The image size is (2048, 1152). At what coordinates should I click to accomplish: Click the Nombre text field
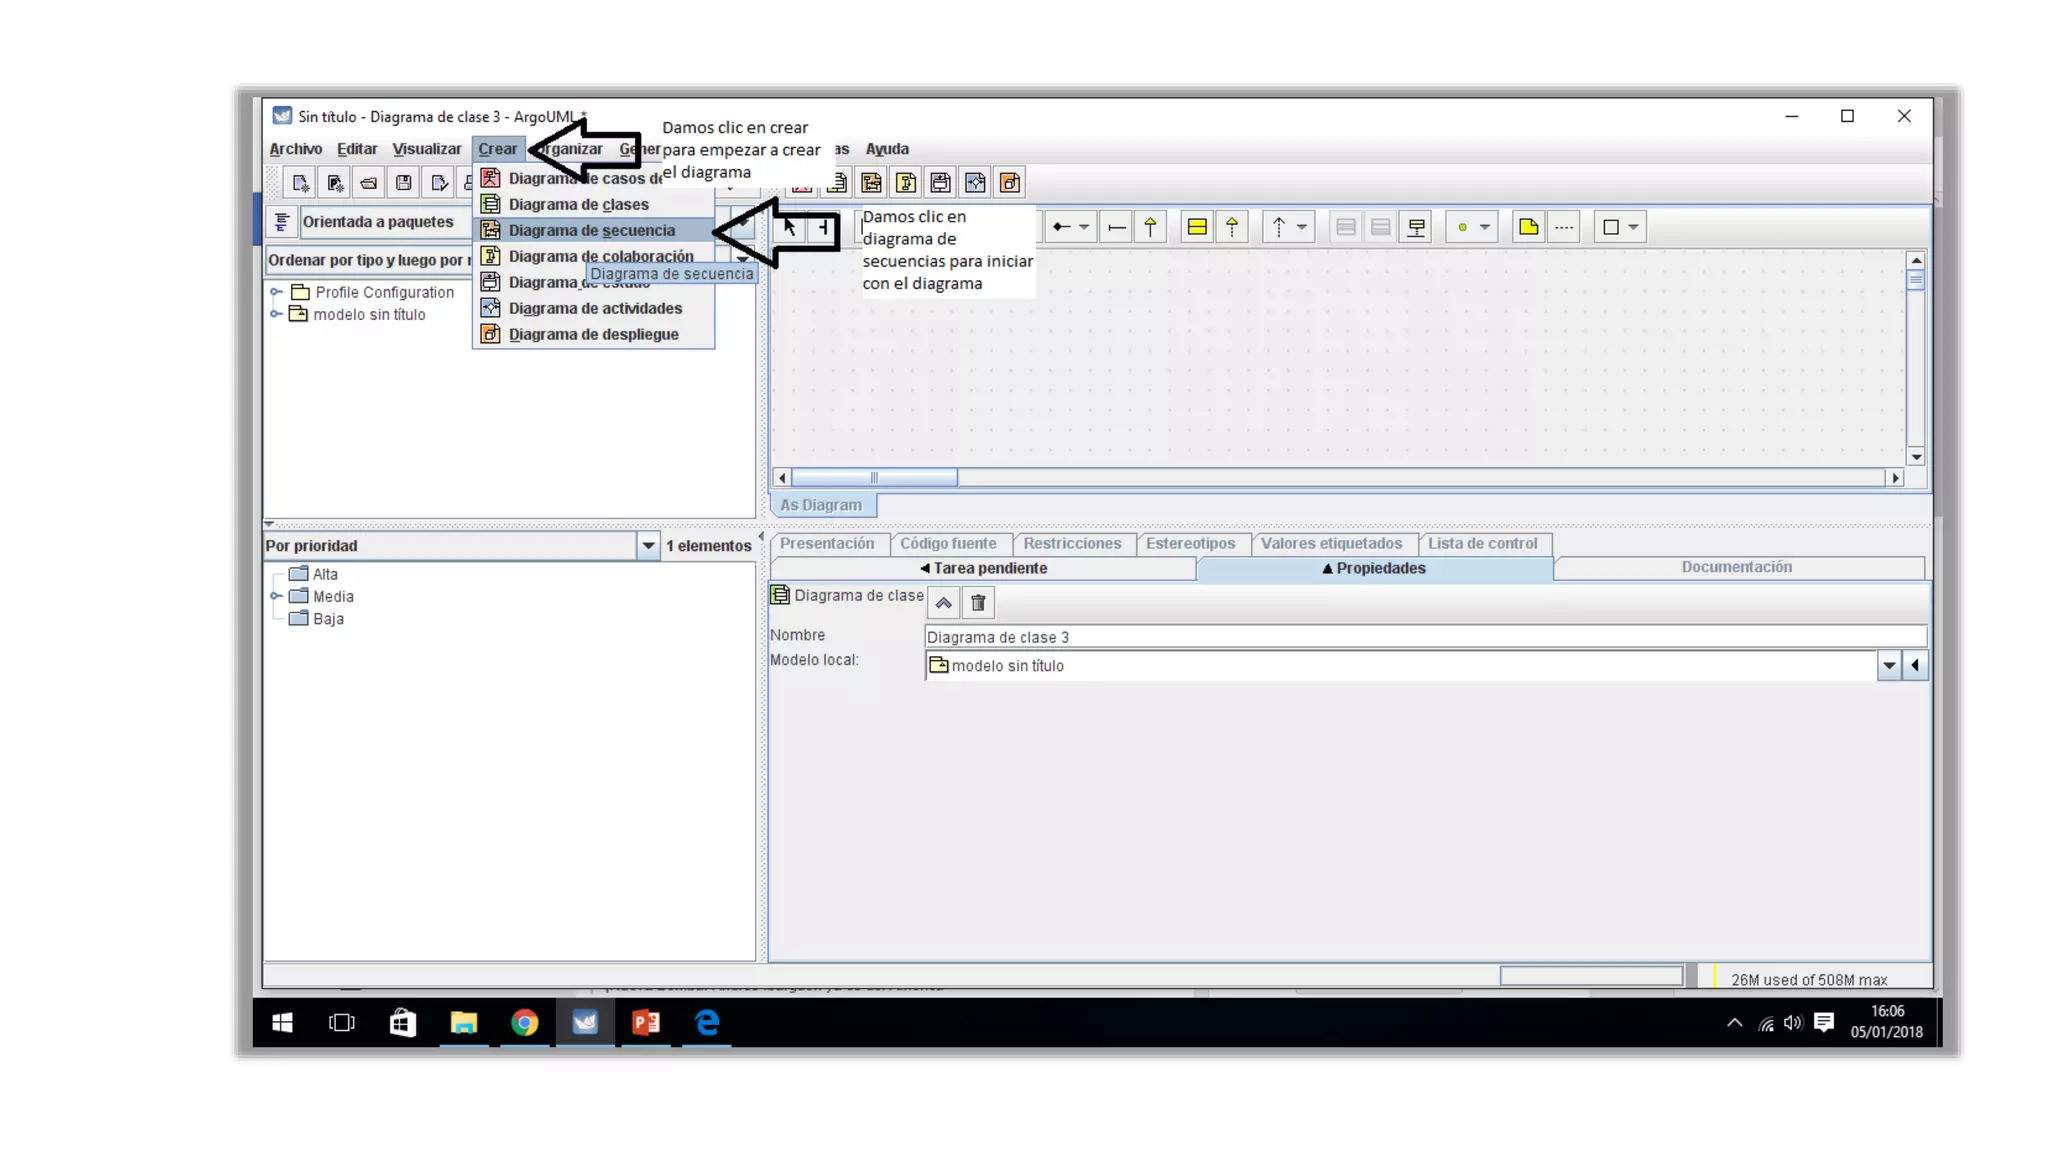1424,637
